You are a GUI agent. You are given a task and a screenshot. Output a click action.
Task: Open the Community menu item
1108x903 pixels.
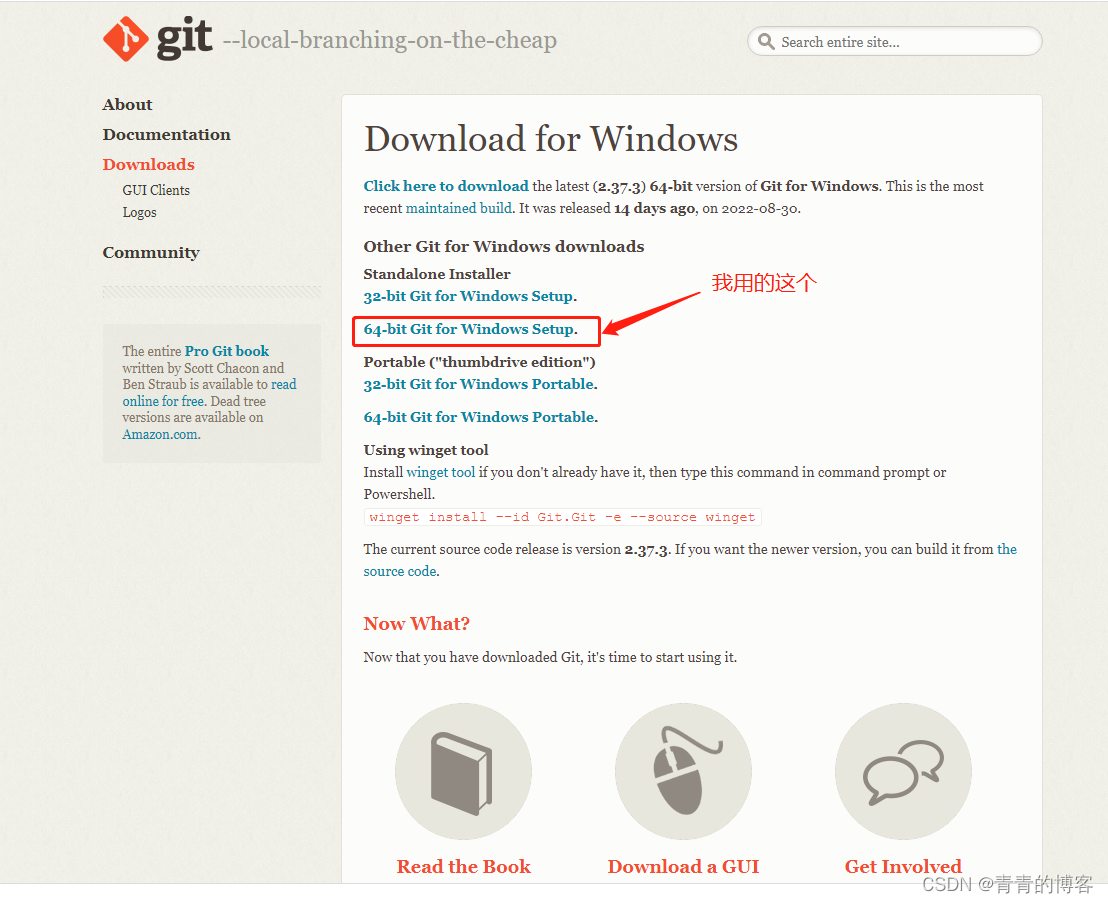click(151, 252)
